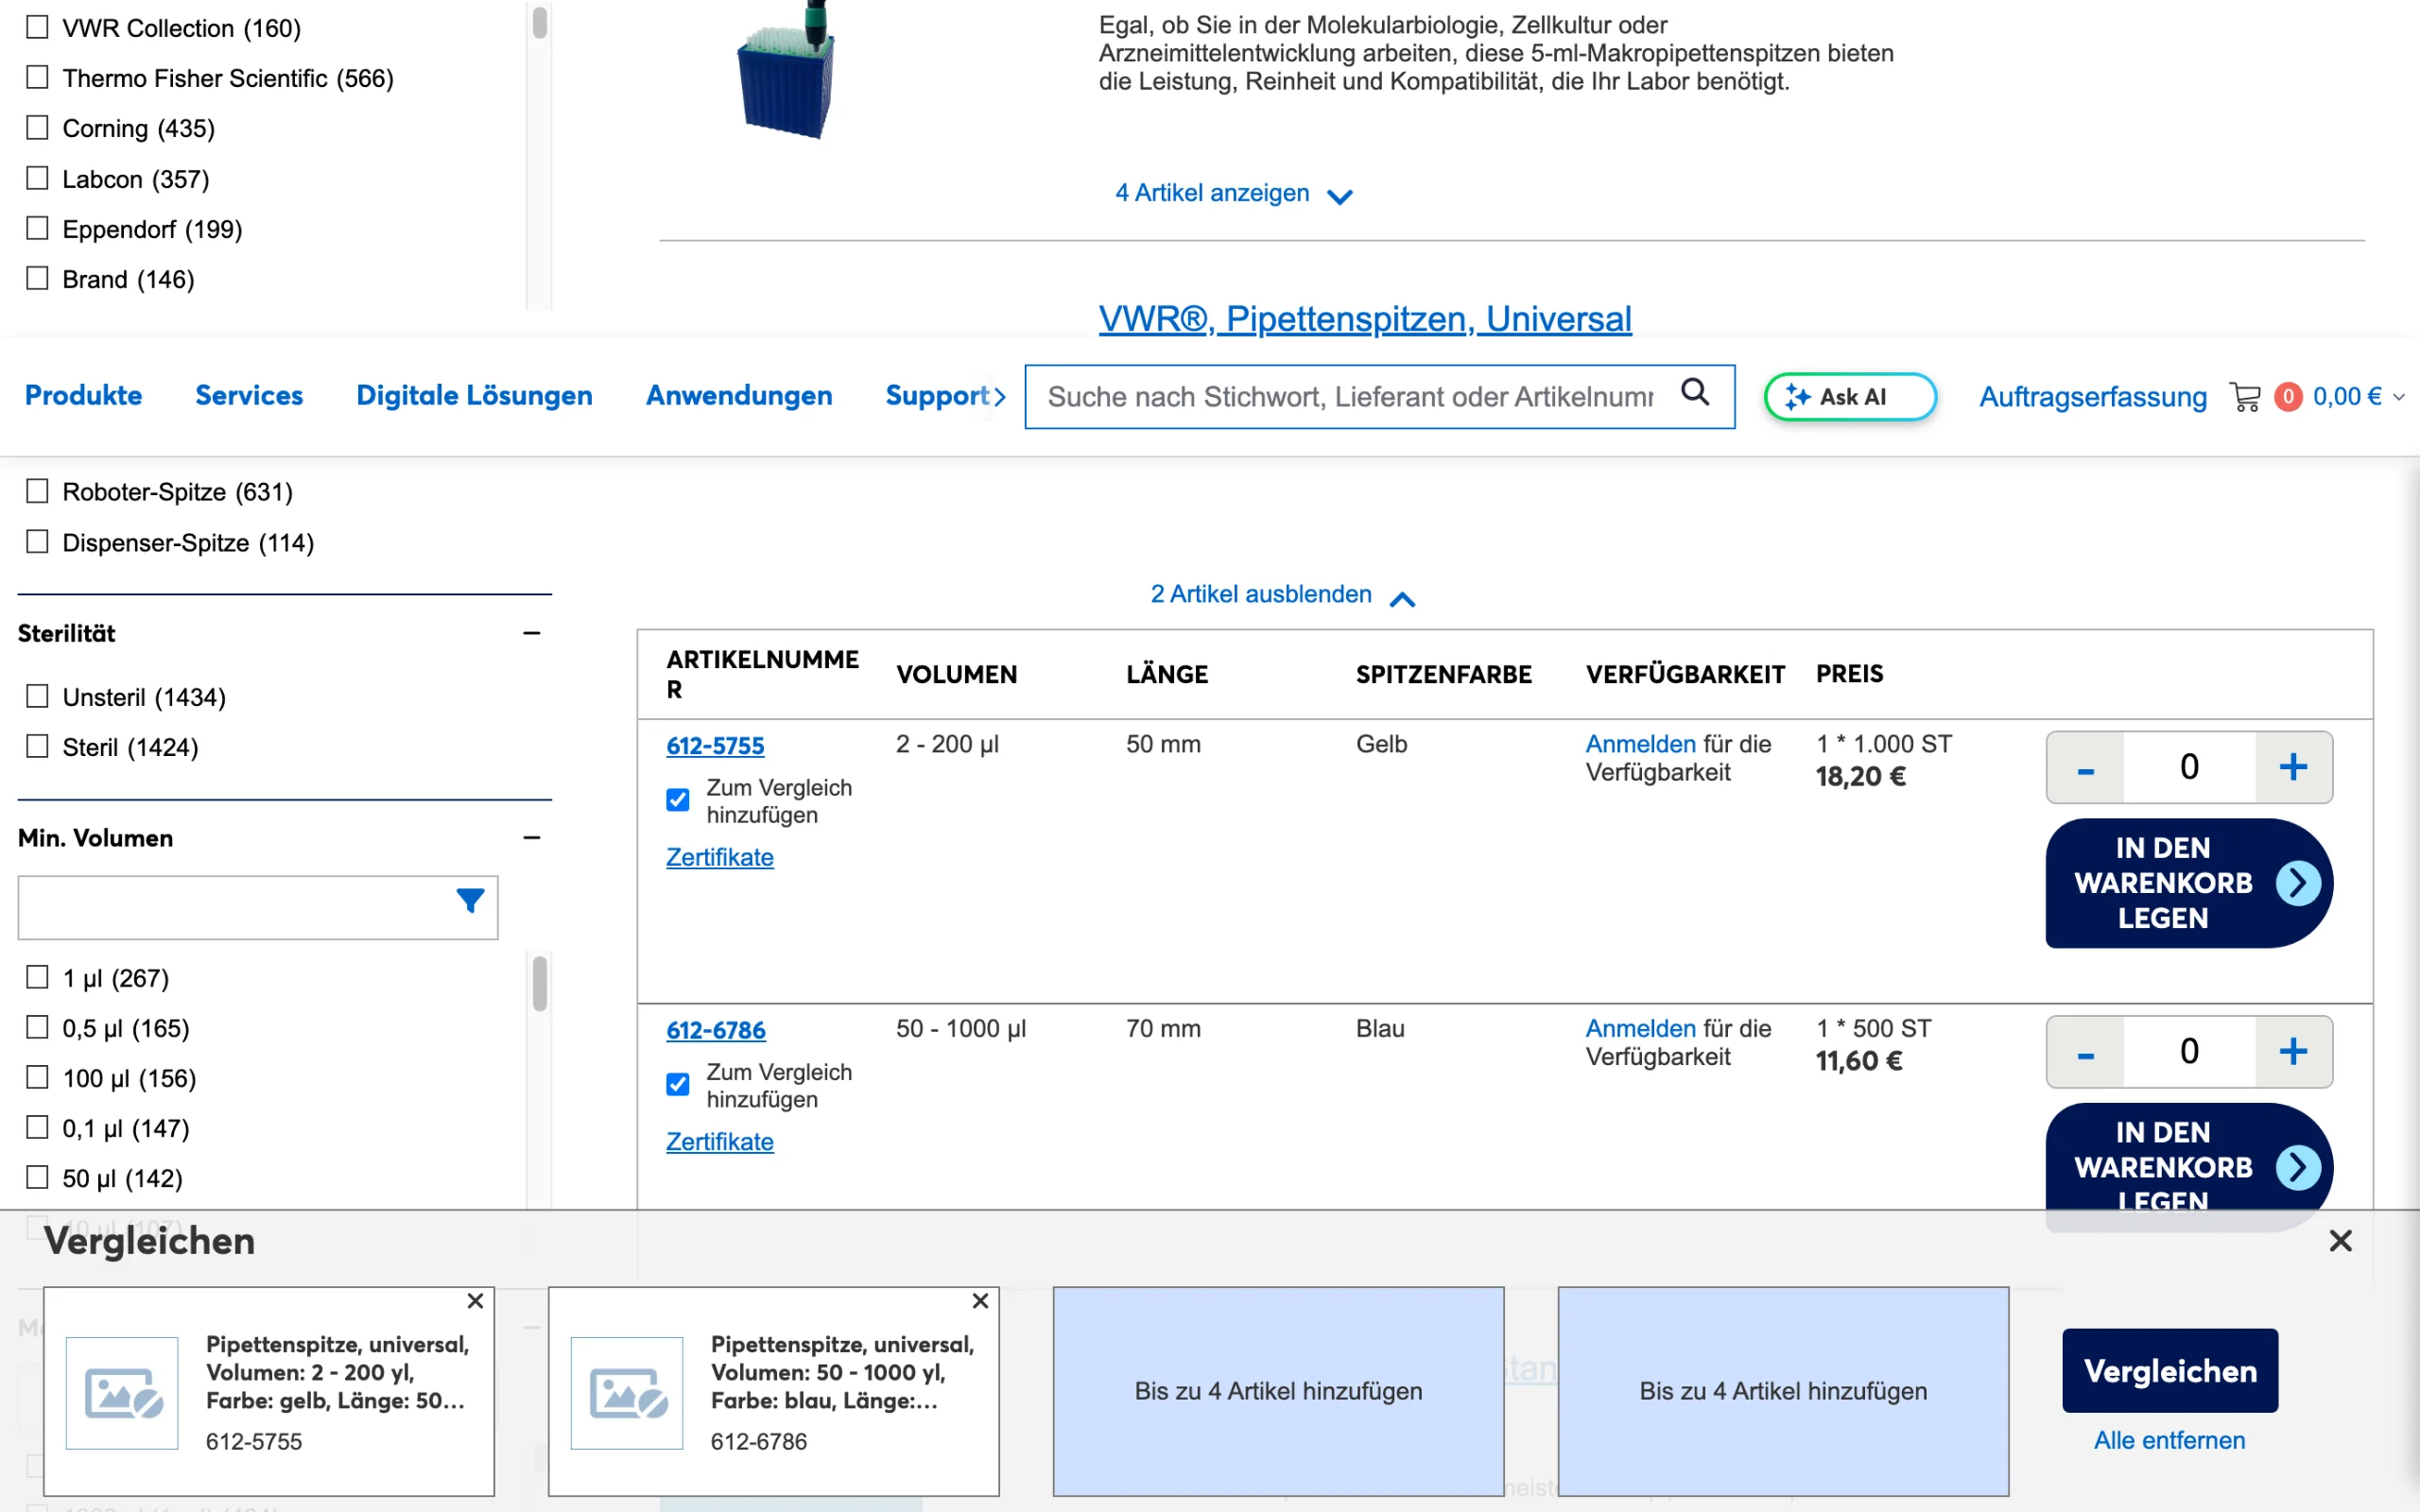Increase quantity for article 612-5755
This screenshot has height=1512, width=2420.
[2293, 767]
